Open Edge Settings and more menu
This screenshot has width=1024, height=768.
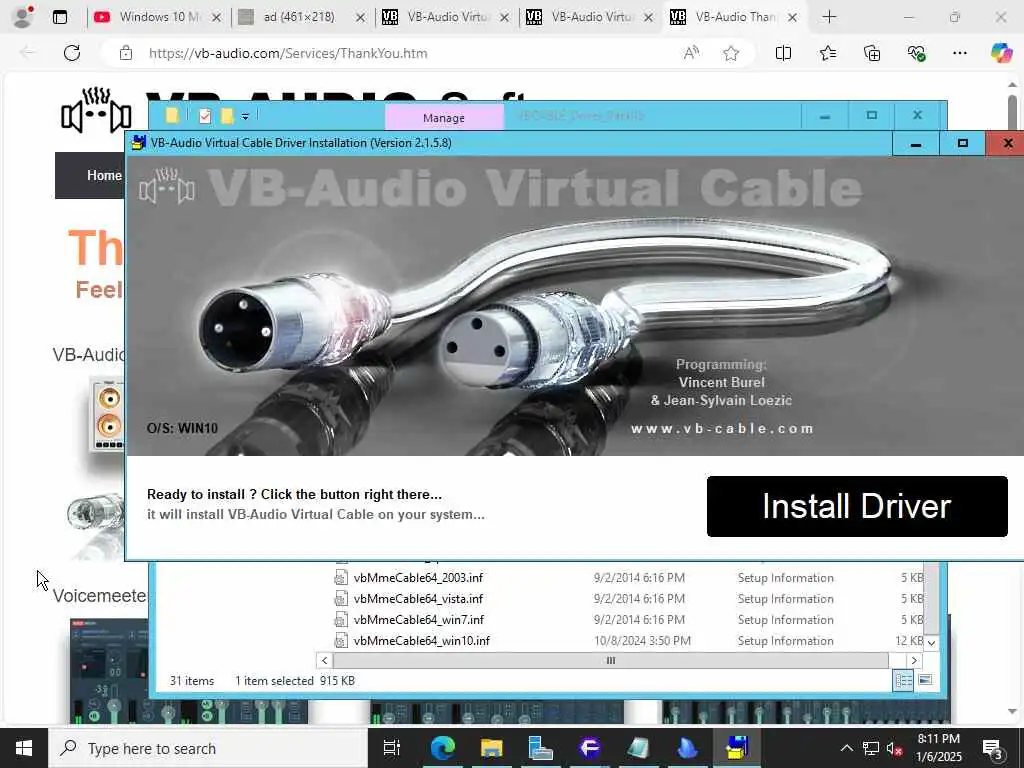click(959, 53)
